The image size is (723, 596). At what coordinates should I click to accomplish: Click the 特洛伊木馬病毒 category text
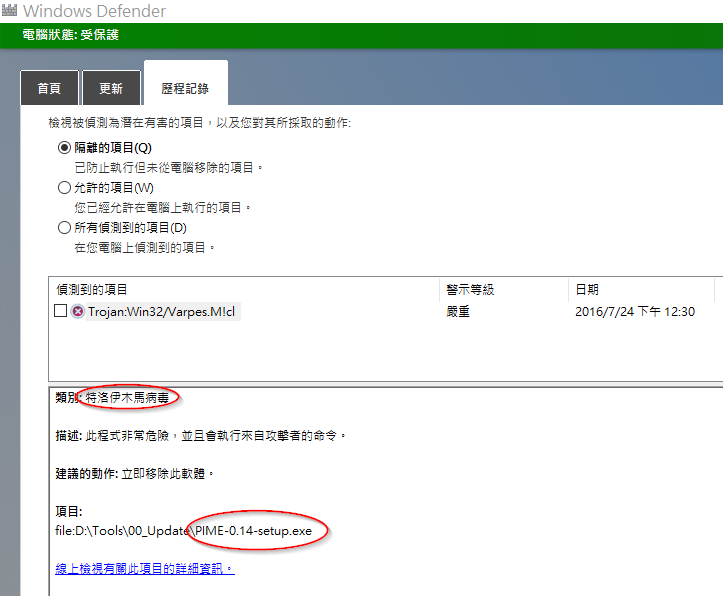(130, 397)
